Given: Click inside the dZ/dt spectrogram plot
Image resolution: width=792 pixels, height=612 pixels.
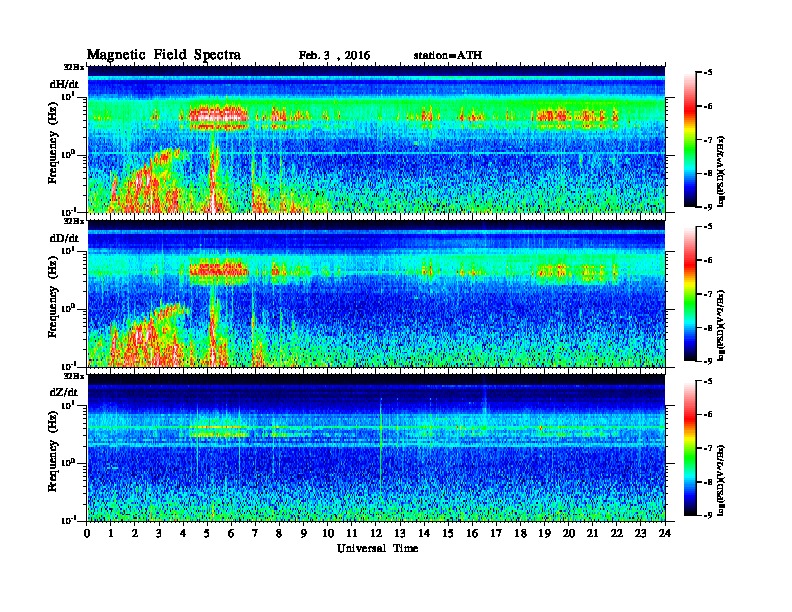Looking at the screenshot, I should point(376,448).
